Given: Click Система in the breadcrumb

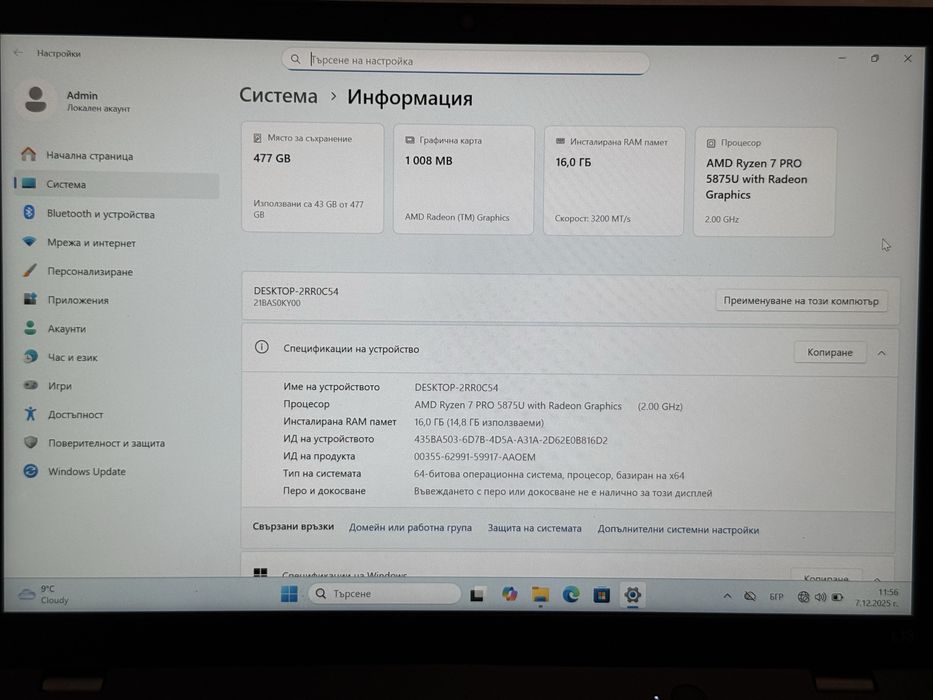Looking at the screenshot, I should [x=278, y=96].
